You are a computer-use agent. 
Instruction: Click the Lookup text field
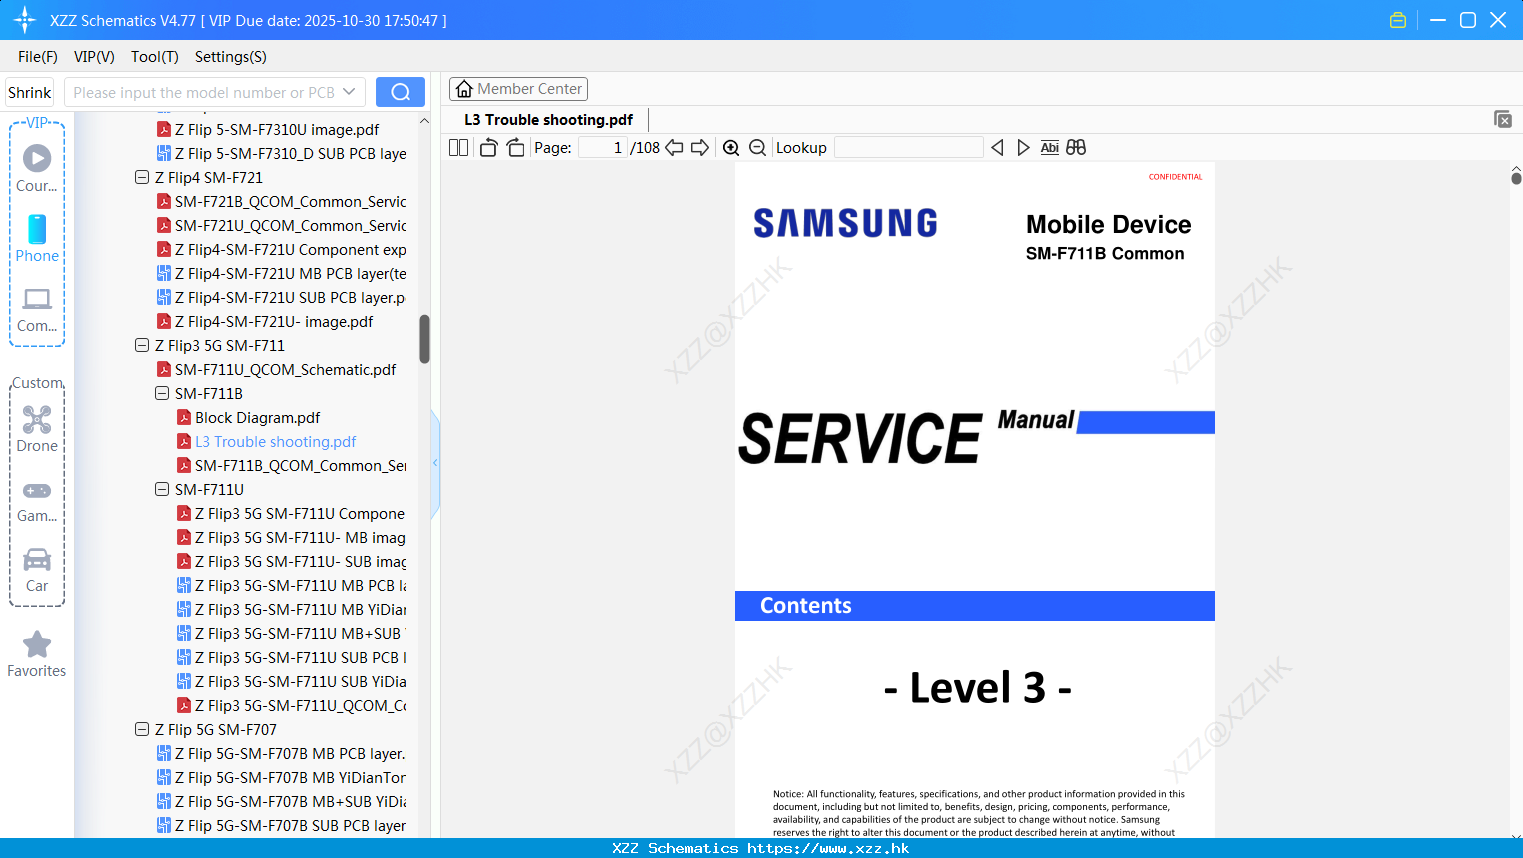point(909,147)
